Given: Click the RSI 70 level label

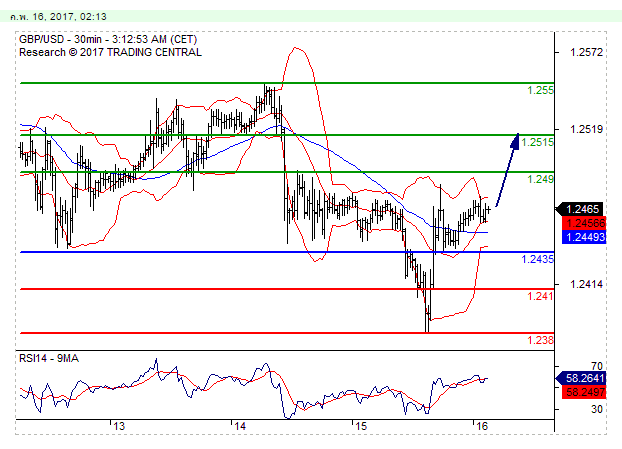Looking at the screenshot, I should point(597,366).
